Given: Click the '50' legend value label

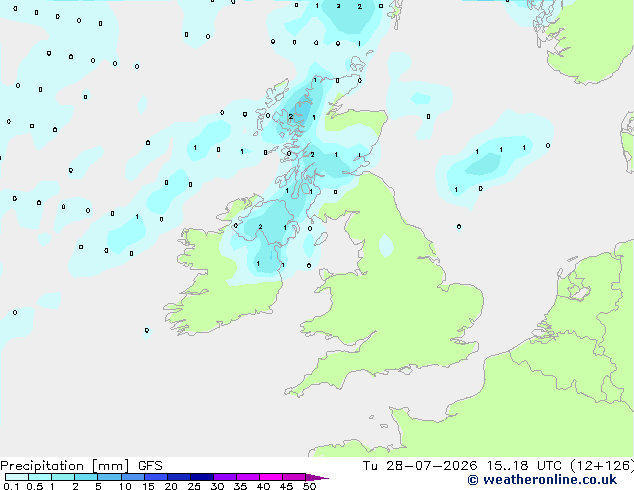Looking at the screenshot, I should click(x=309, y=486).
